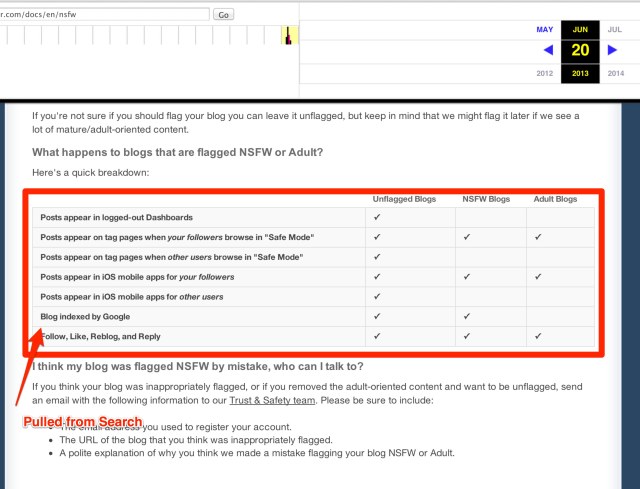Click 'iOS mobile apps for your followers' row label
640x489 pixels.
point(137,277)
